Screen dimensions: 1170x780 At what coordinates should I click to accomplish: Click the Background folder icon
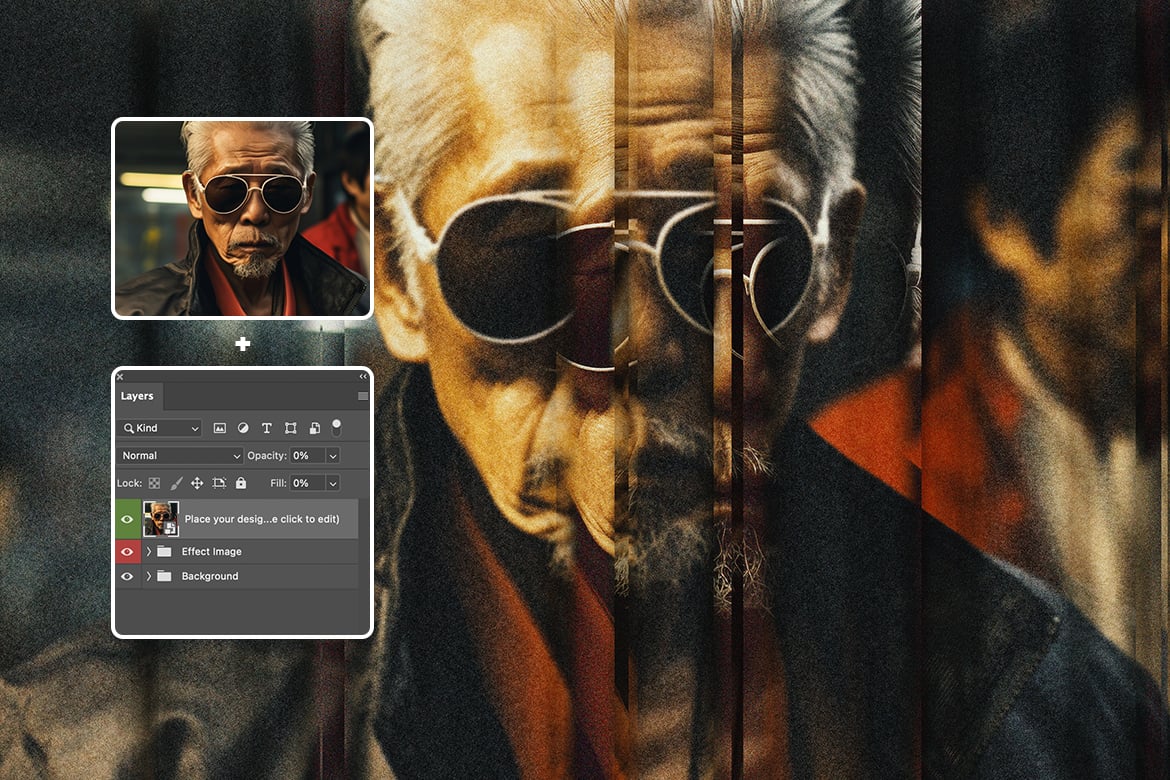tap(164, 576)
